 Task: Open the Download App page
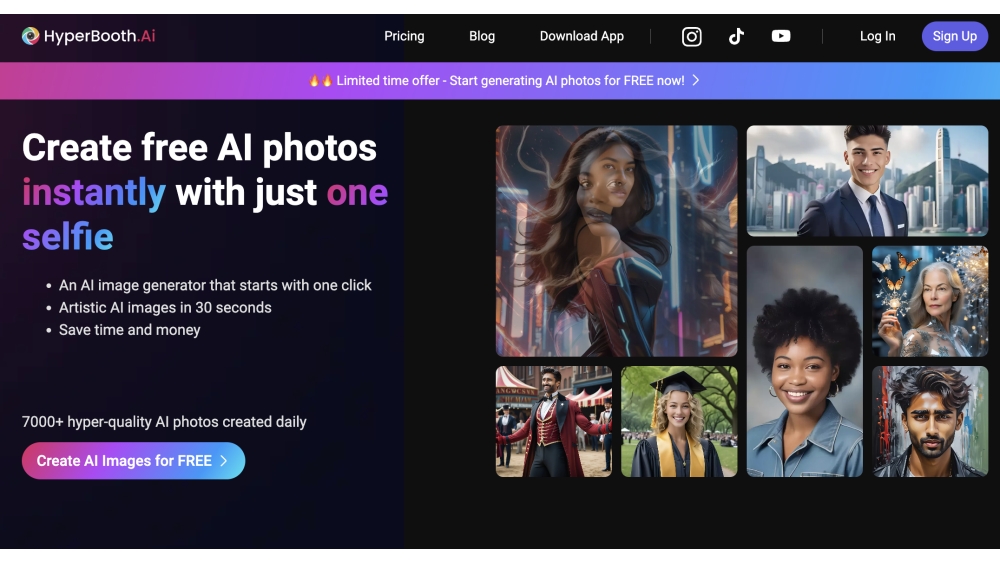[581, 36]
